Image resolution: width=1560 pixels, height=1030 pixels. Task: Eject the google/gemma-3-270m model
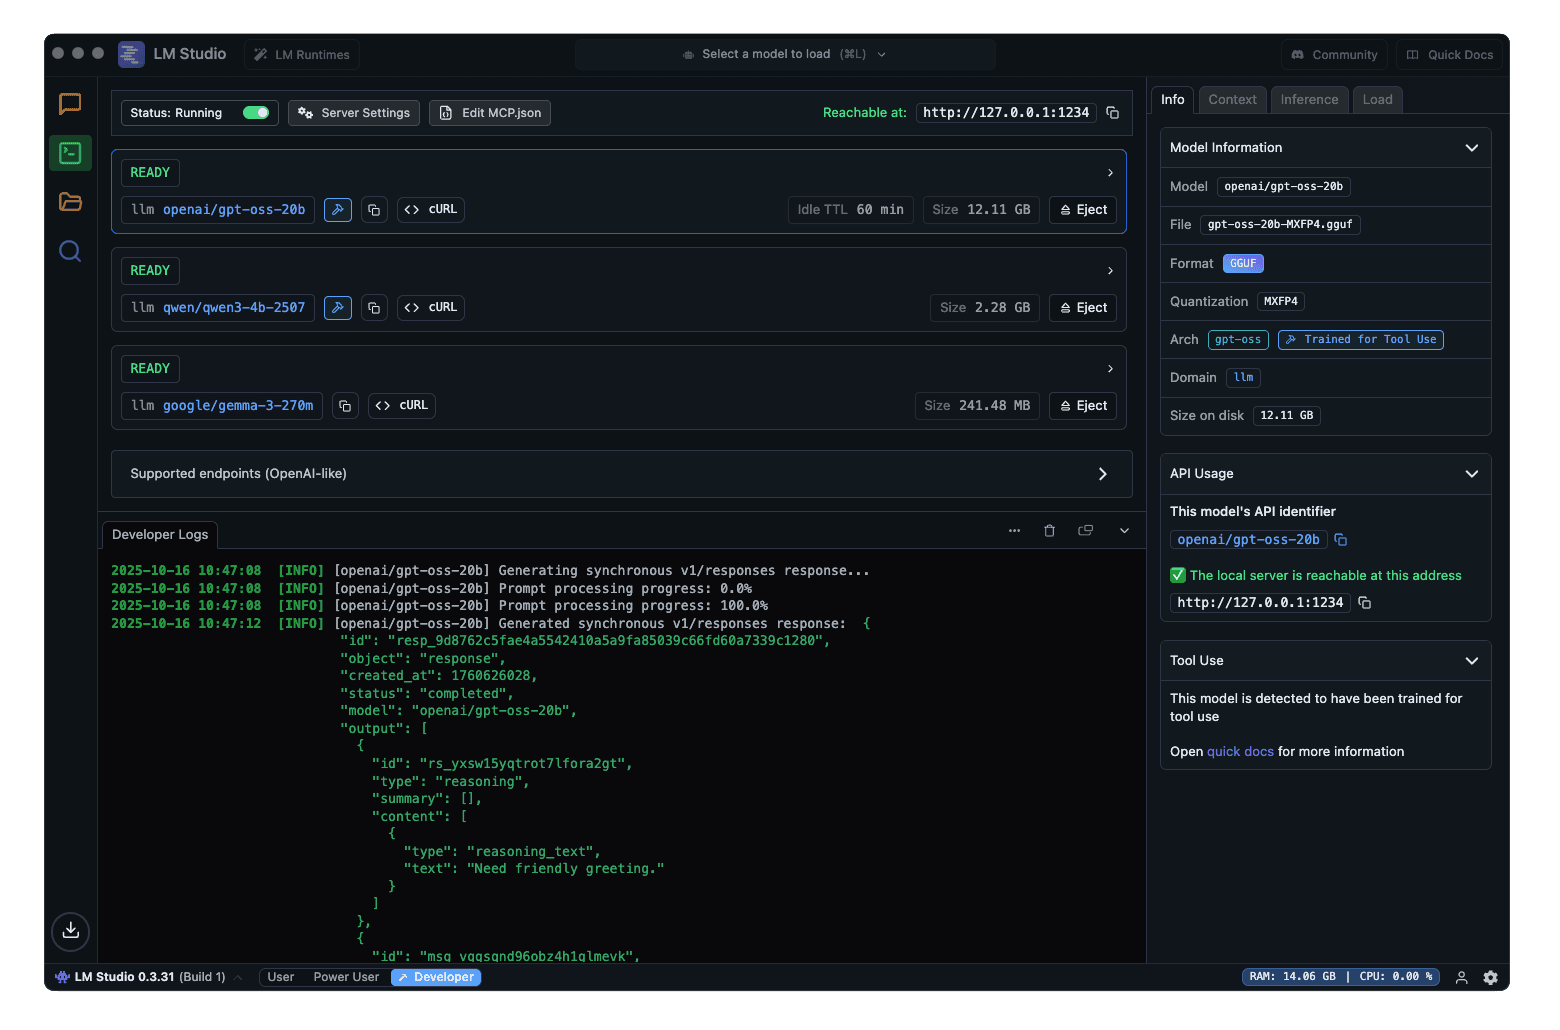coord(1083,406)
